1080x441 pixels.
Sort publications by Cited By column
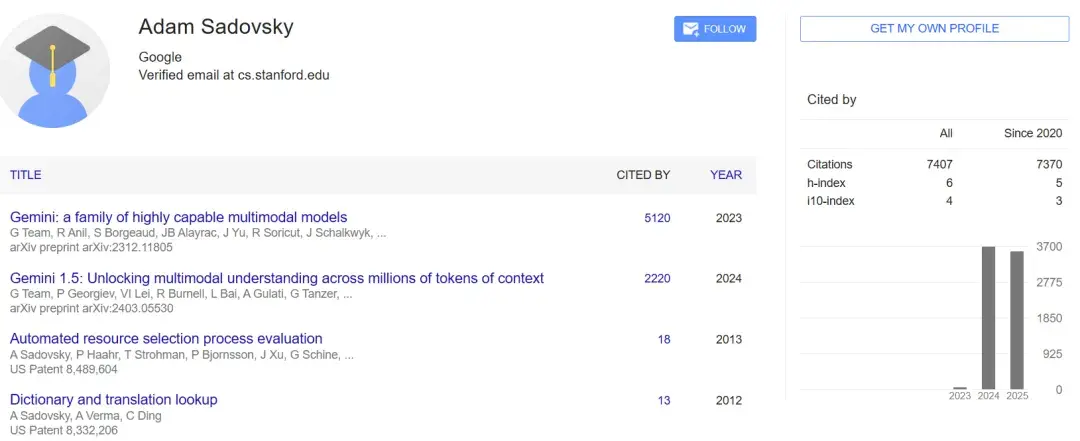(x=643, y=175)
